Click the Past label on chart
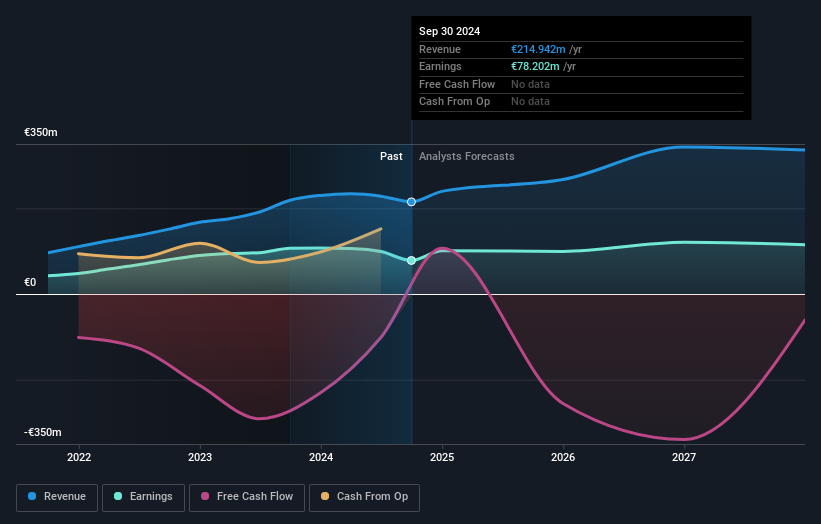Screen dimensions: 821x524 (x=391, y=157)
